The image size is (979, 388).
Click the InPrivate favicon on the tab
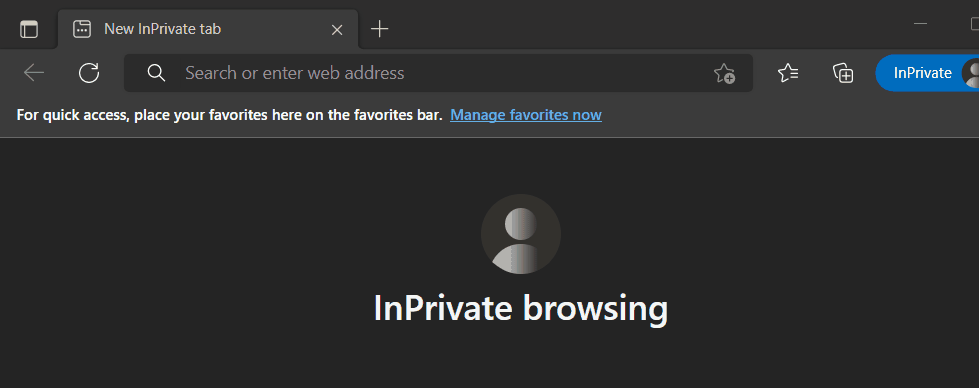(82, 29)
